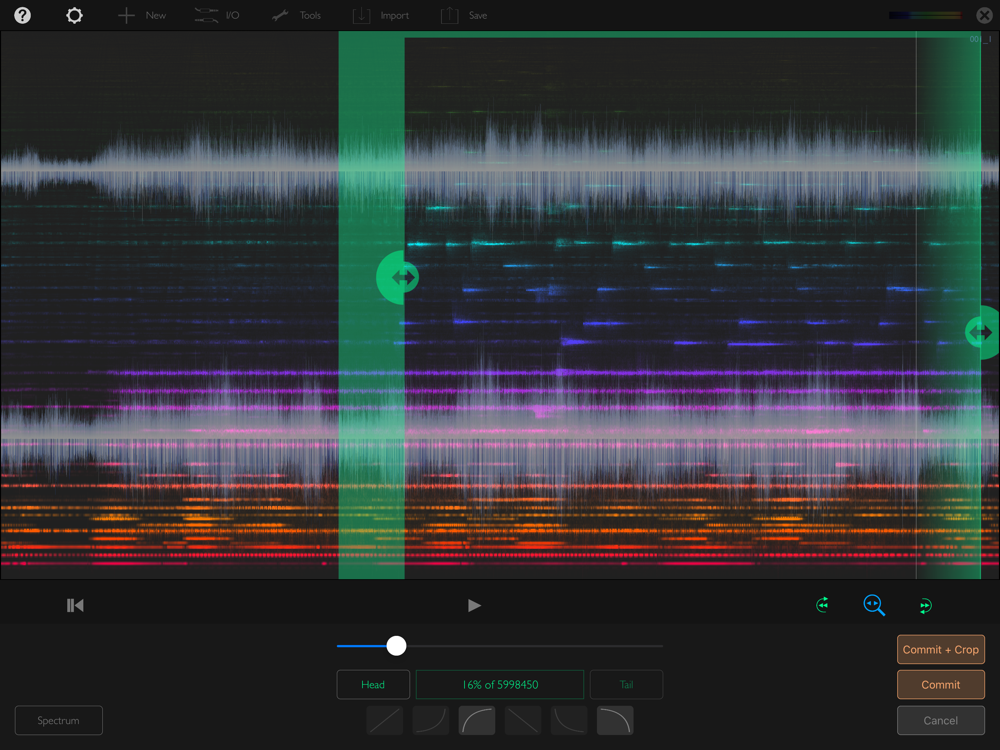Select the concave fade-out curve shape
The width and height of the screenshot is (1000, 750).
569,720
